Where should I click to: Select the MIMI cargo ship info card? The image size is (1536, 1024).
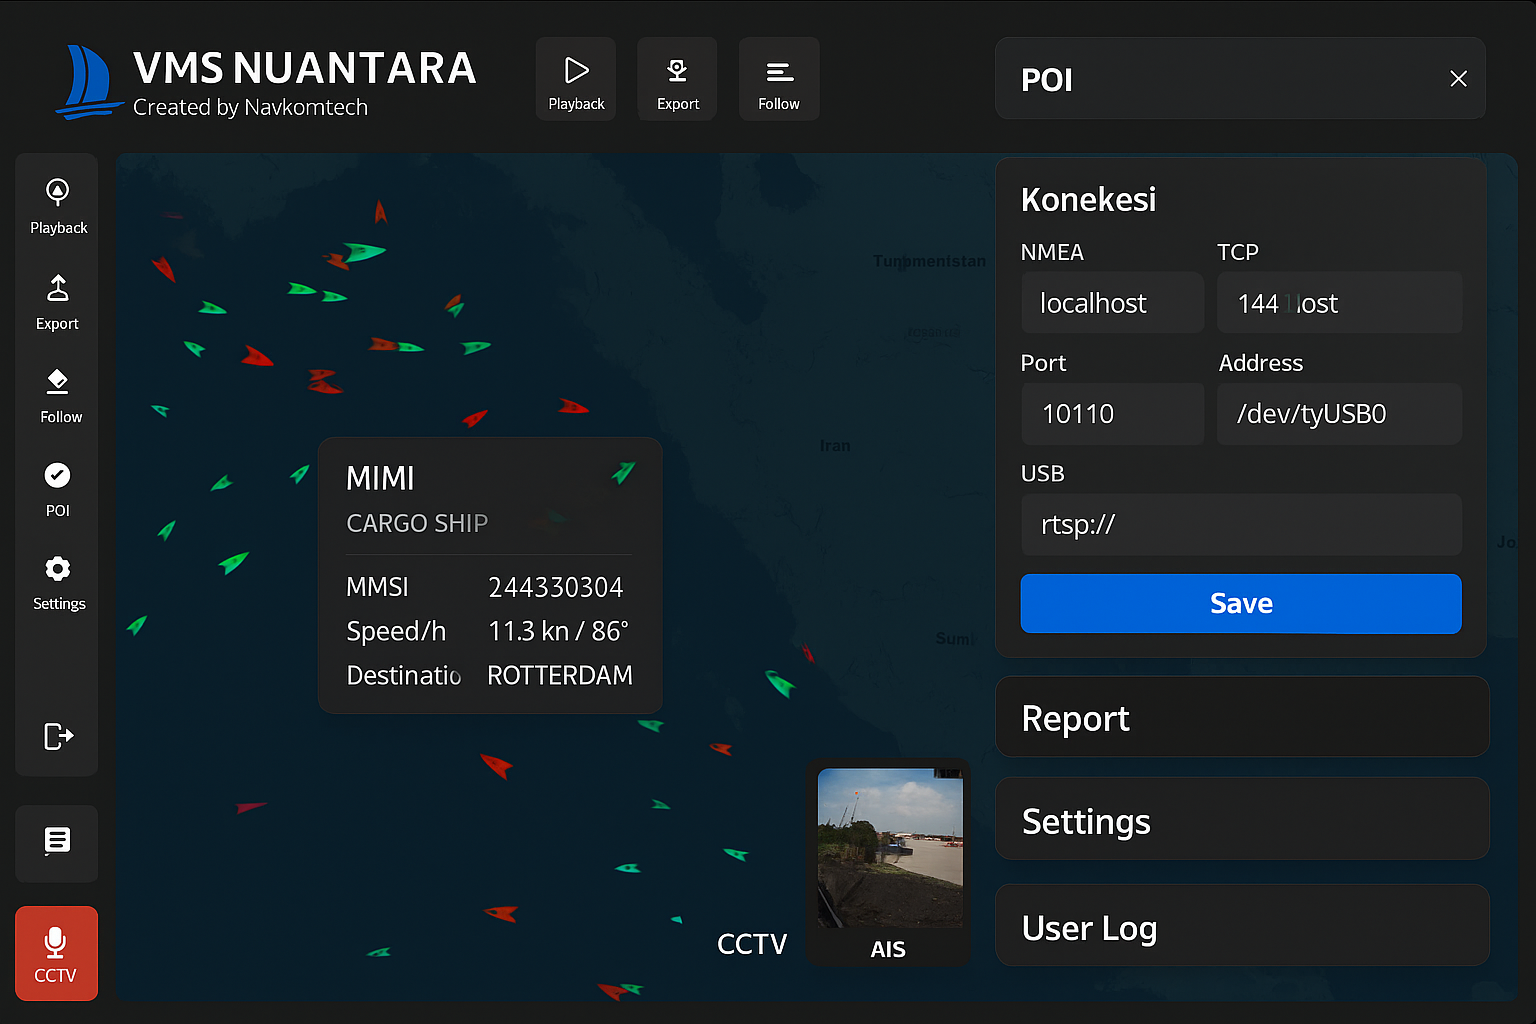coord(489,575)
